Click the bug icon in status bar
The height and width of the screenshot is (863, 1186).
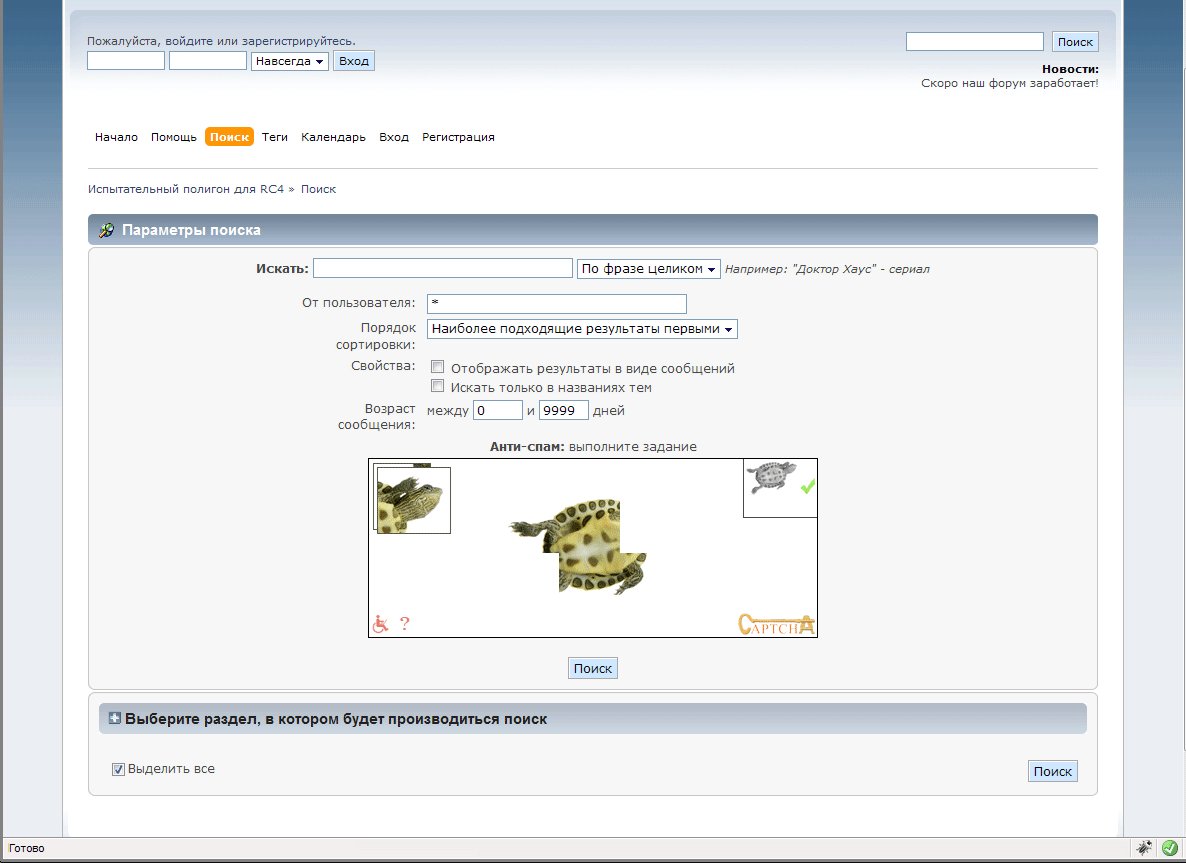click(1144, 848)
